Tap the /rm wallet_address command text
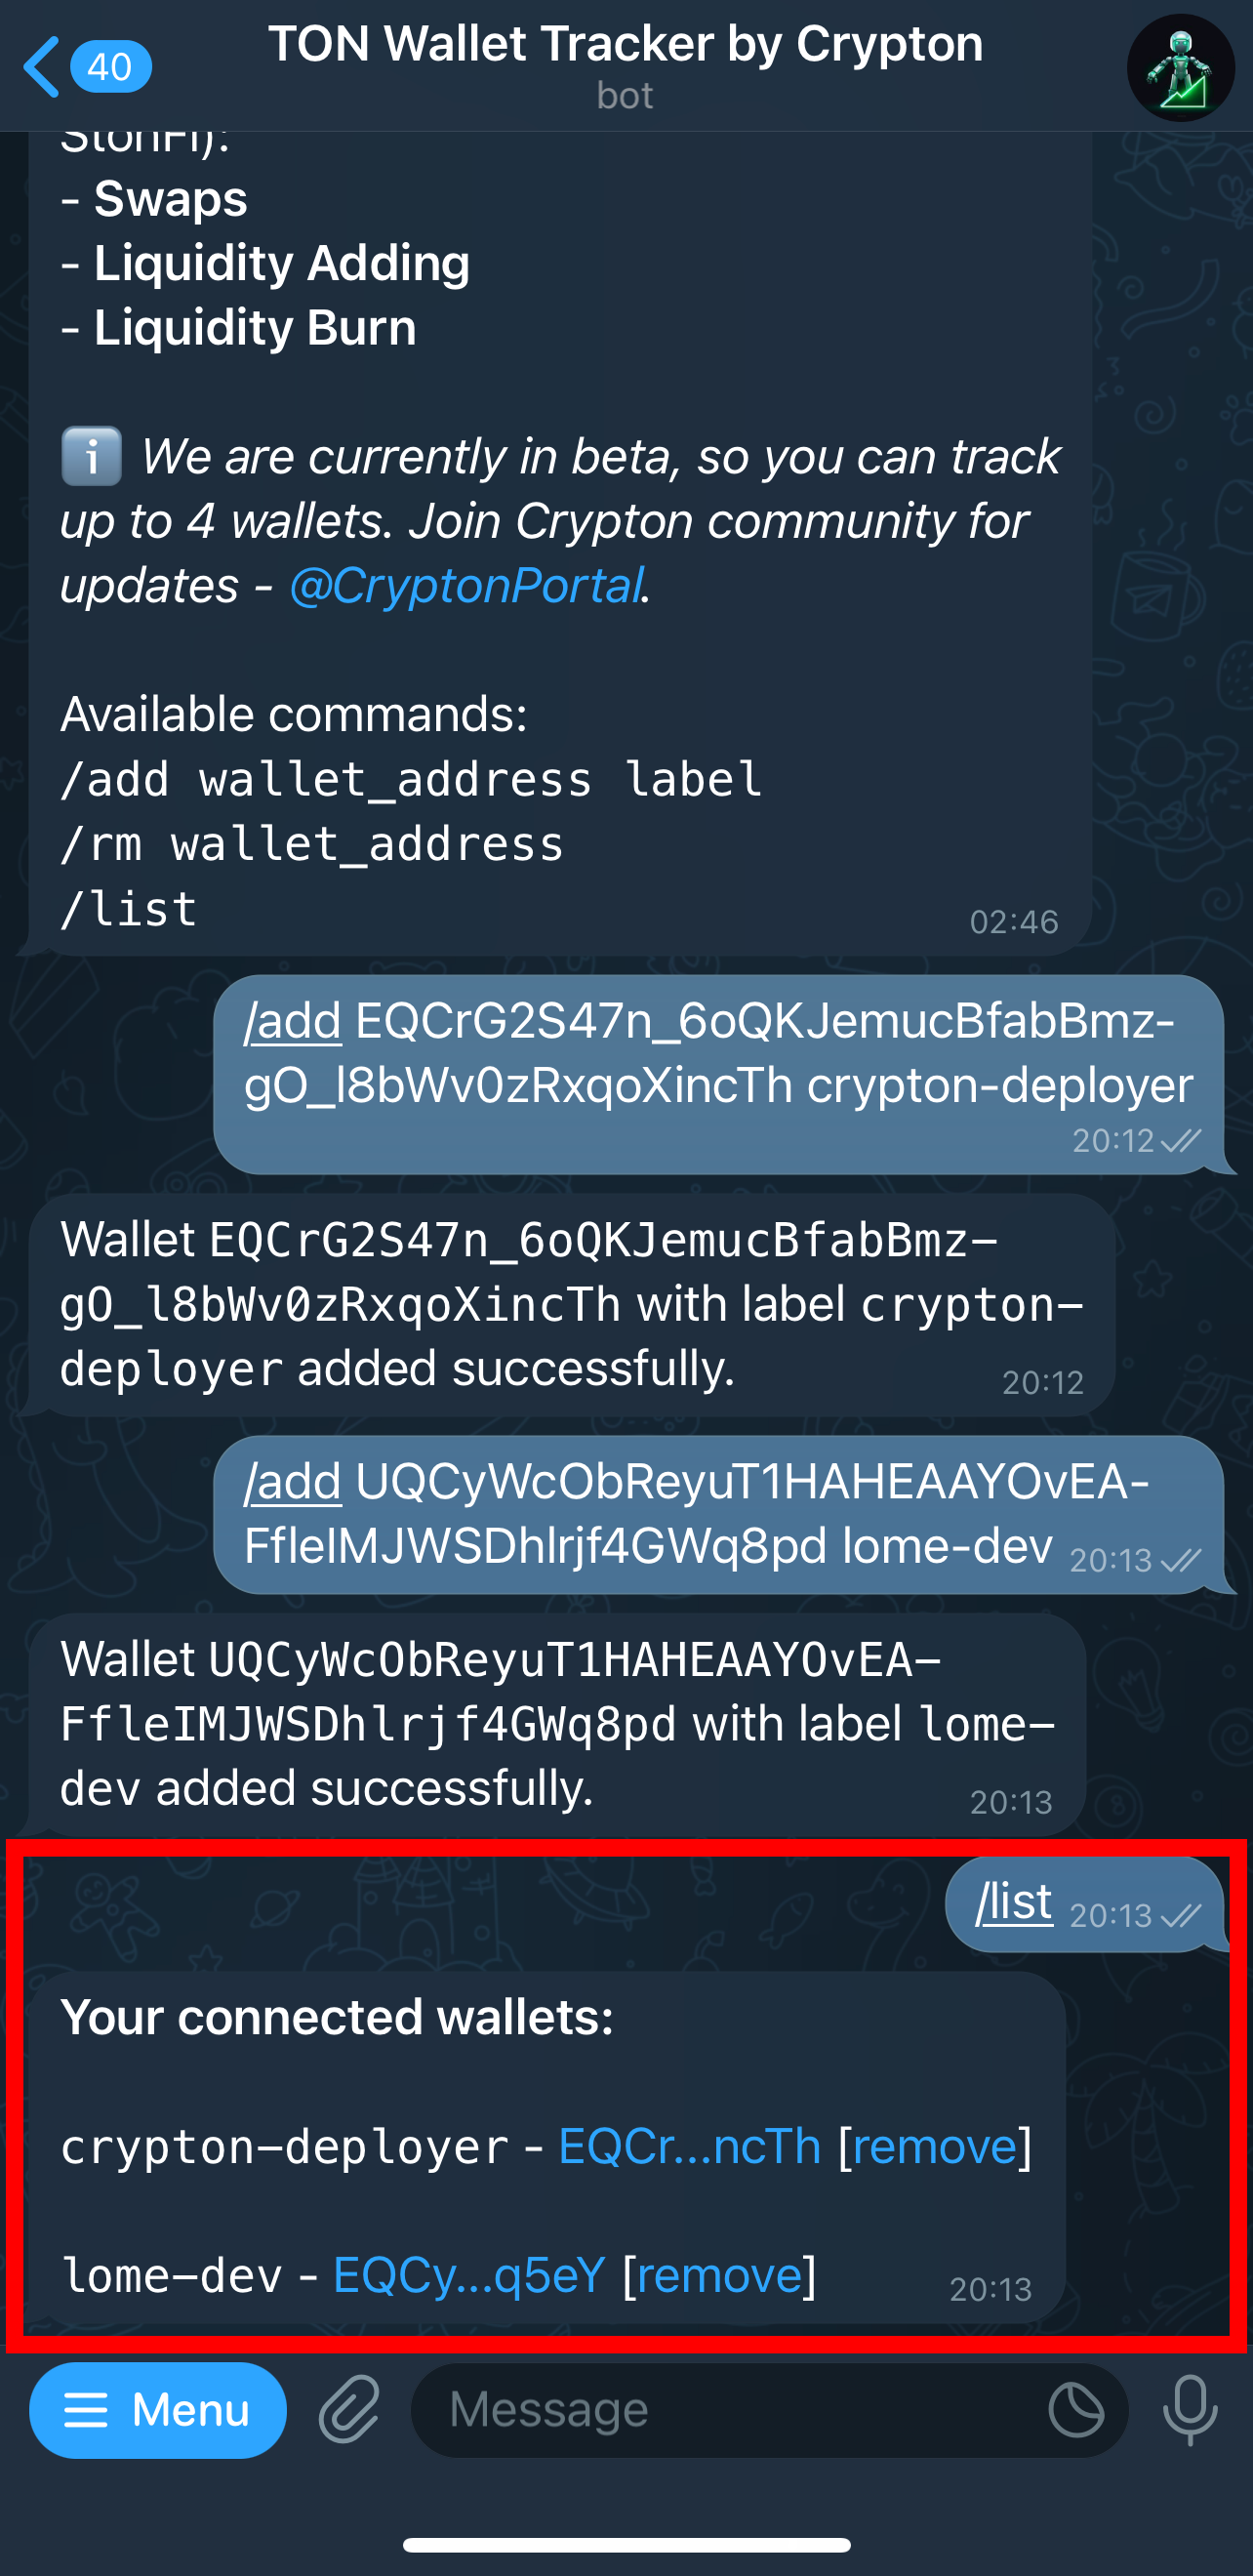 point(312,844)
